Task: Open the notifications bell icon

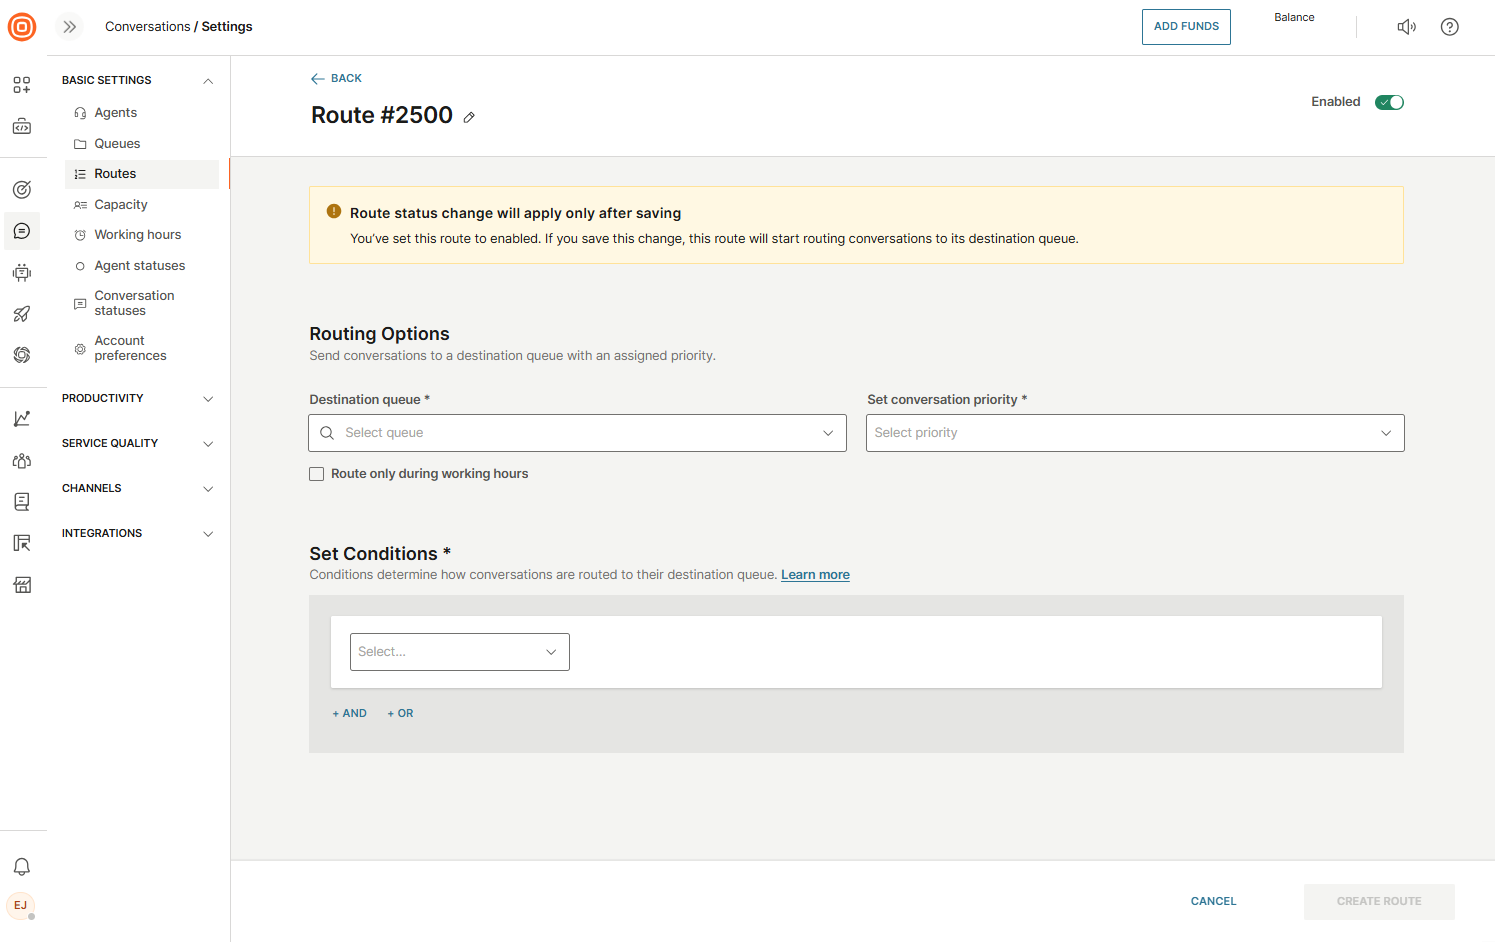Action: pyautogui.click(x=22, y=867)
